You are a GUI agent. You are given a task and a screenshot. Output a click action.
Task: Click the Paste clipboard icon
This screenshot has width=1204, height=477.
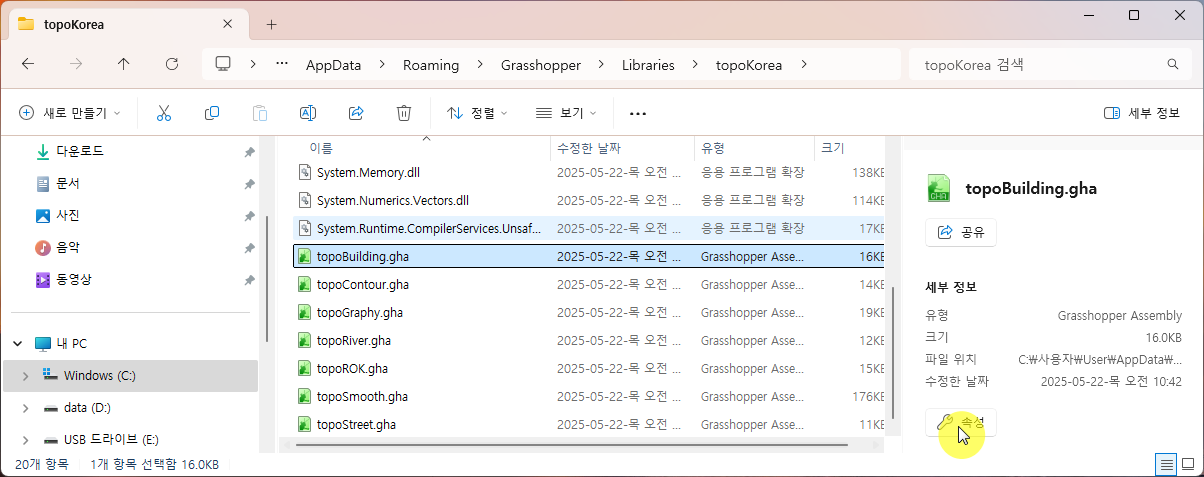(x=260, y=113)
